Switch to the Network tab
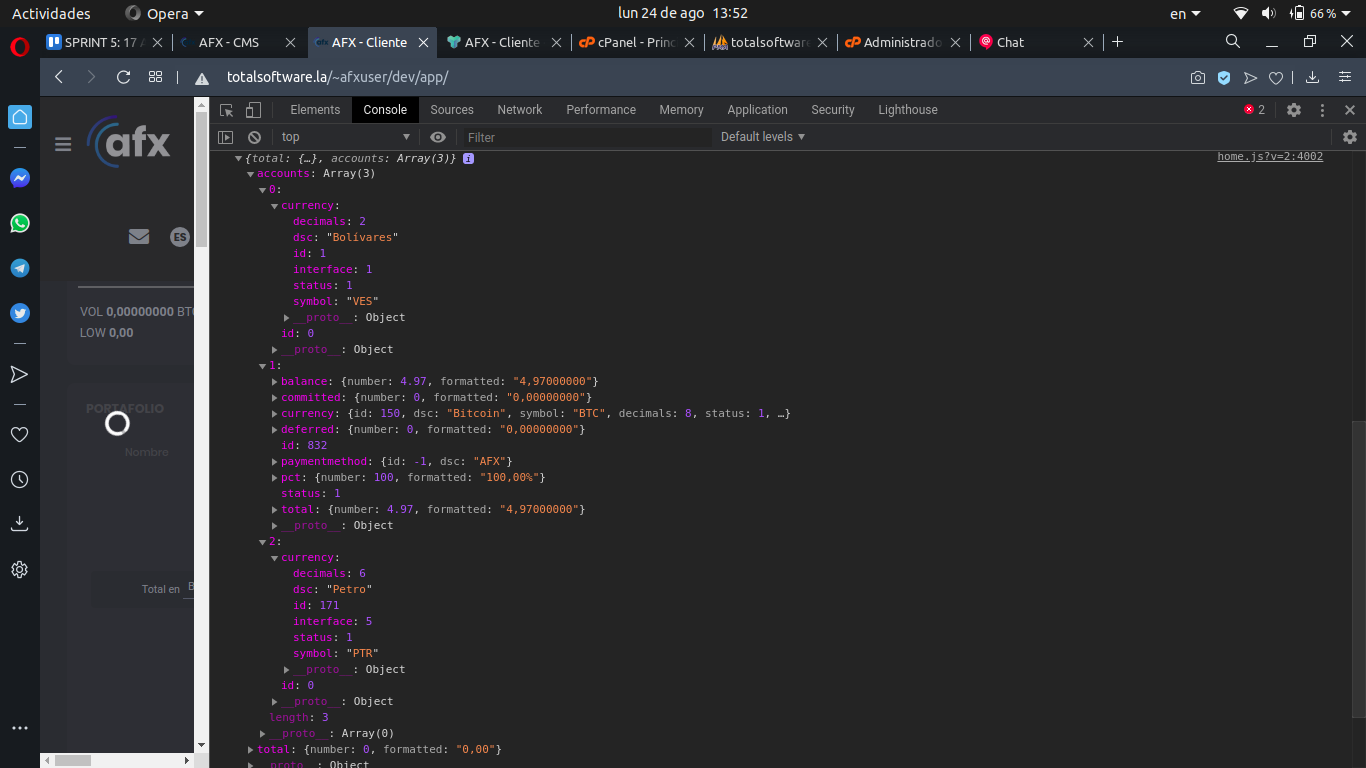The height and width of the screenshot is (768, 1366). tap(519, 110)
